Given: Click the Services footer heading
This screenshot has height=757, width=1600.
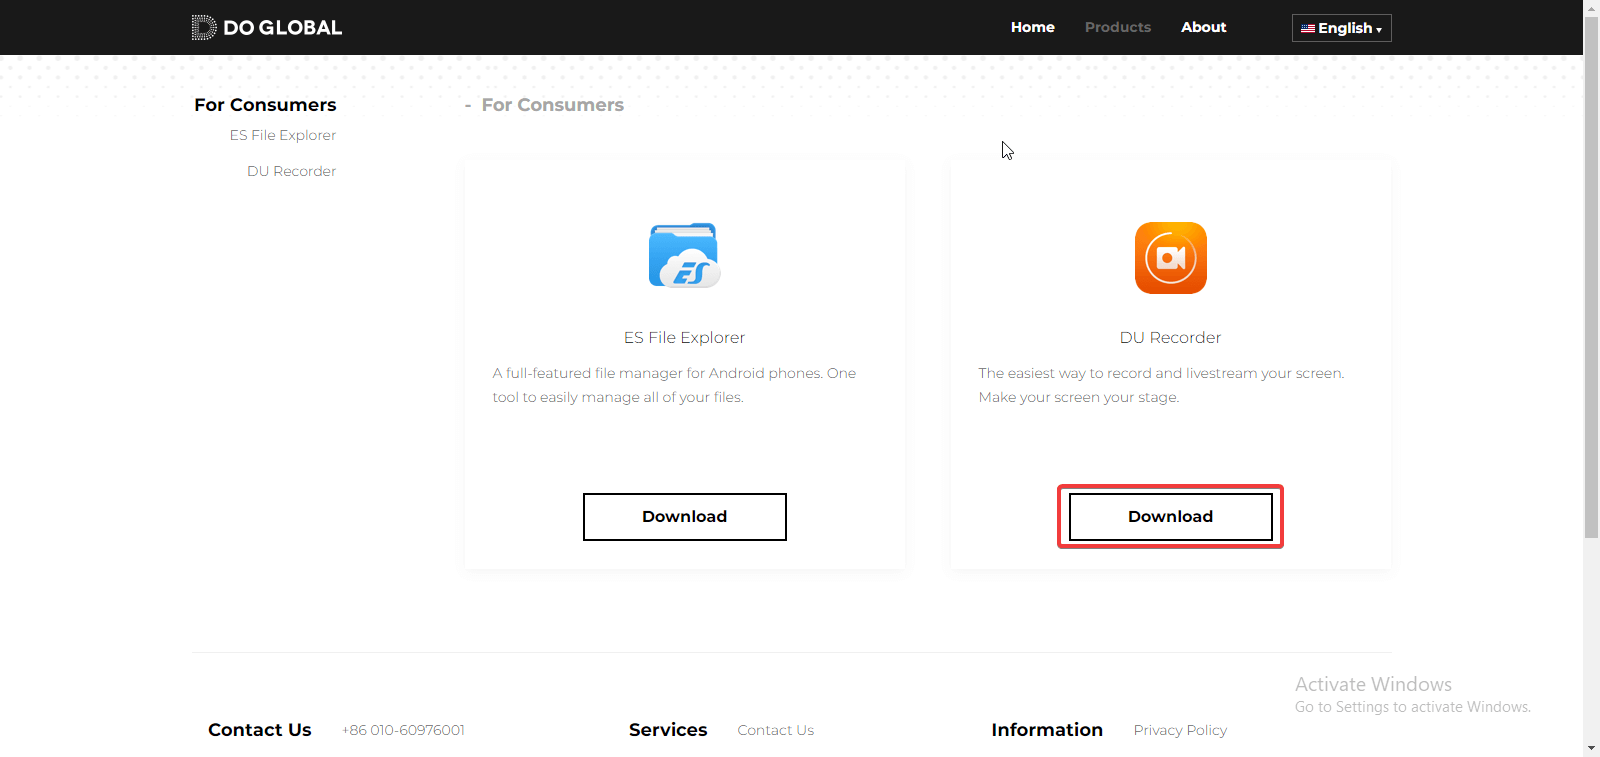Looking at the screenshot, I should coord(668,730).
